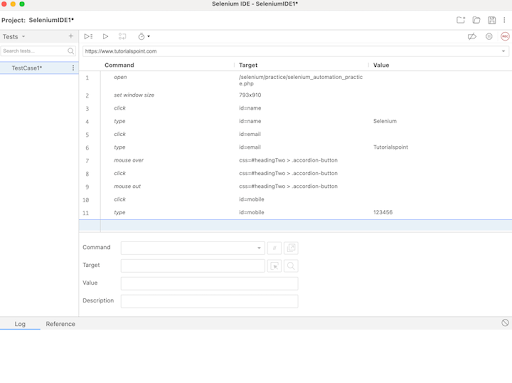This screenshot has width=512, height=383.
Task: Create a new project icon
Action: pos(461,20)
